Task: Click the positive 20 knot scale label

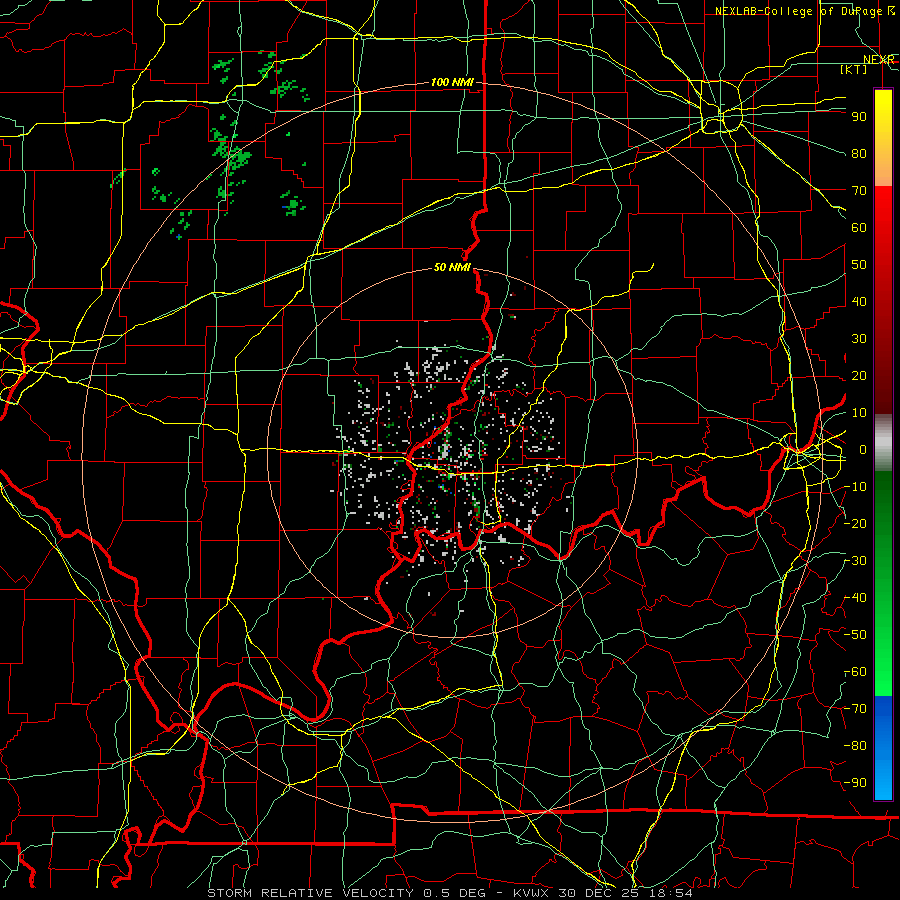Action: pos(859,375)
